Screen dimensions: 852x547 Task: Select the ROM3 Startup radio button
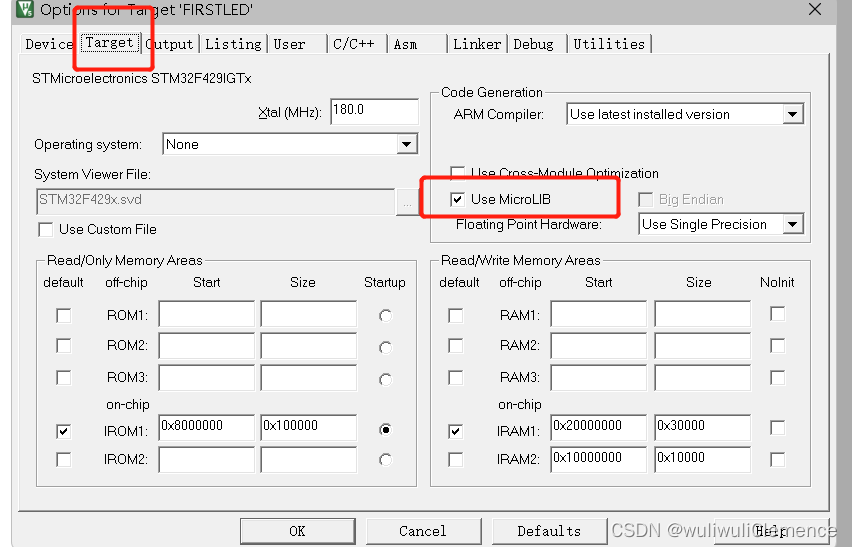pyautogui.click(x=385, y=379)
